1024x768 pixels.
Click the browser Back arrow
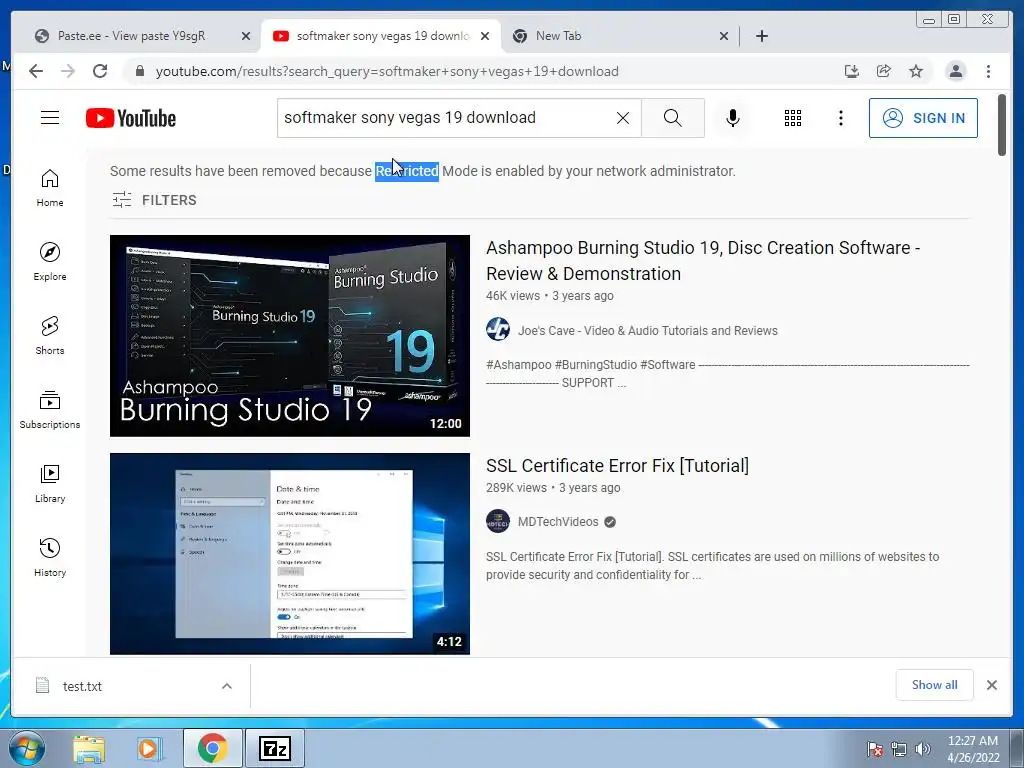36,71
